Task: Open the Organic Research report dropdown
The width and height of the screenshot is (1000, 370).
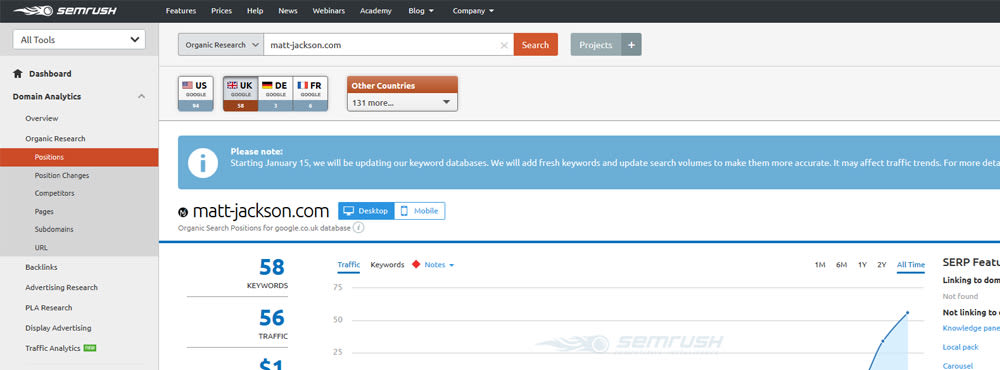Action: [221, 45]
